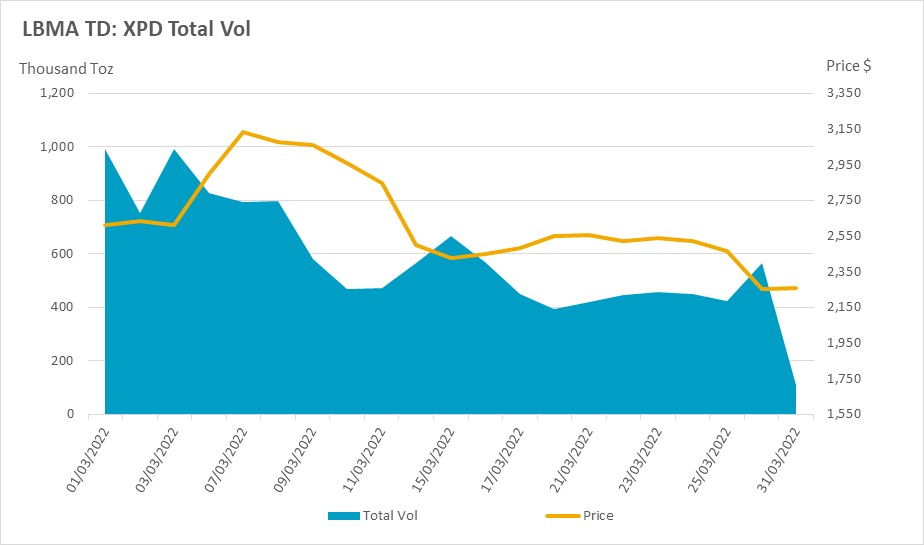Viewport: 924px width, 545px height.
Task: Click the orange Price legend line marker
Action: click(563, 516)
